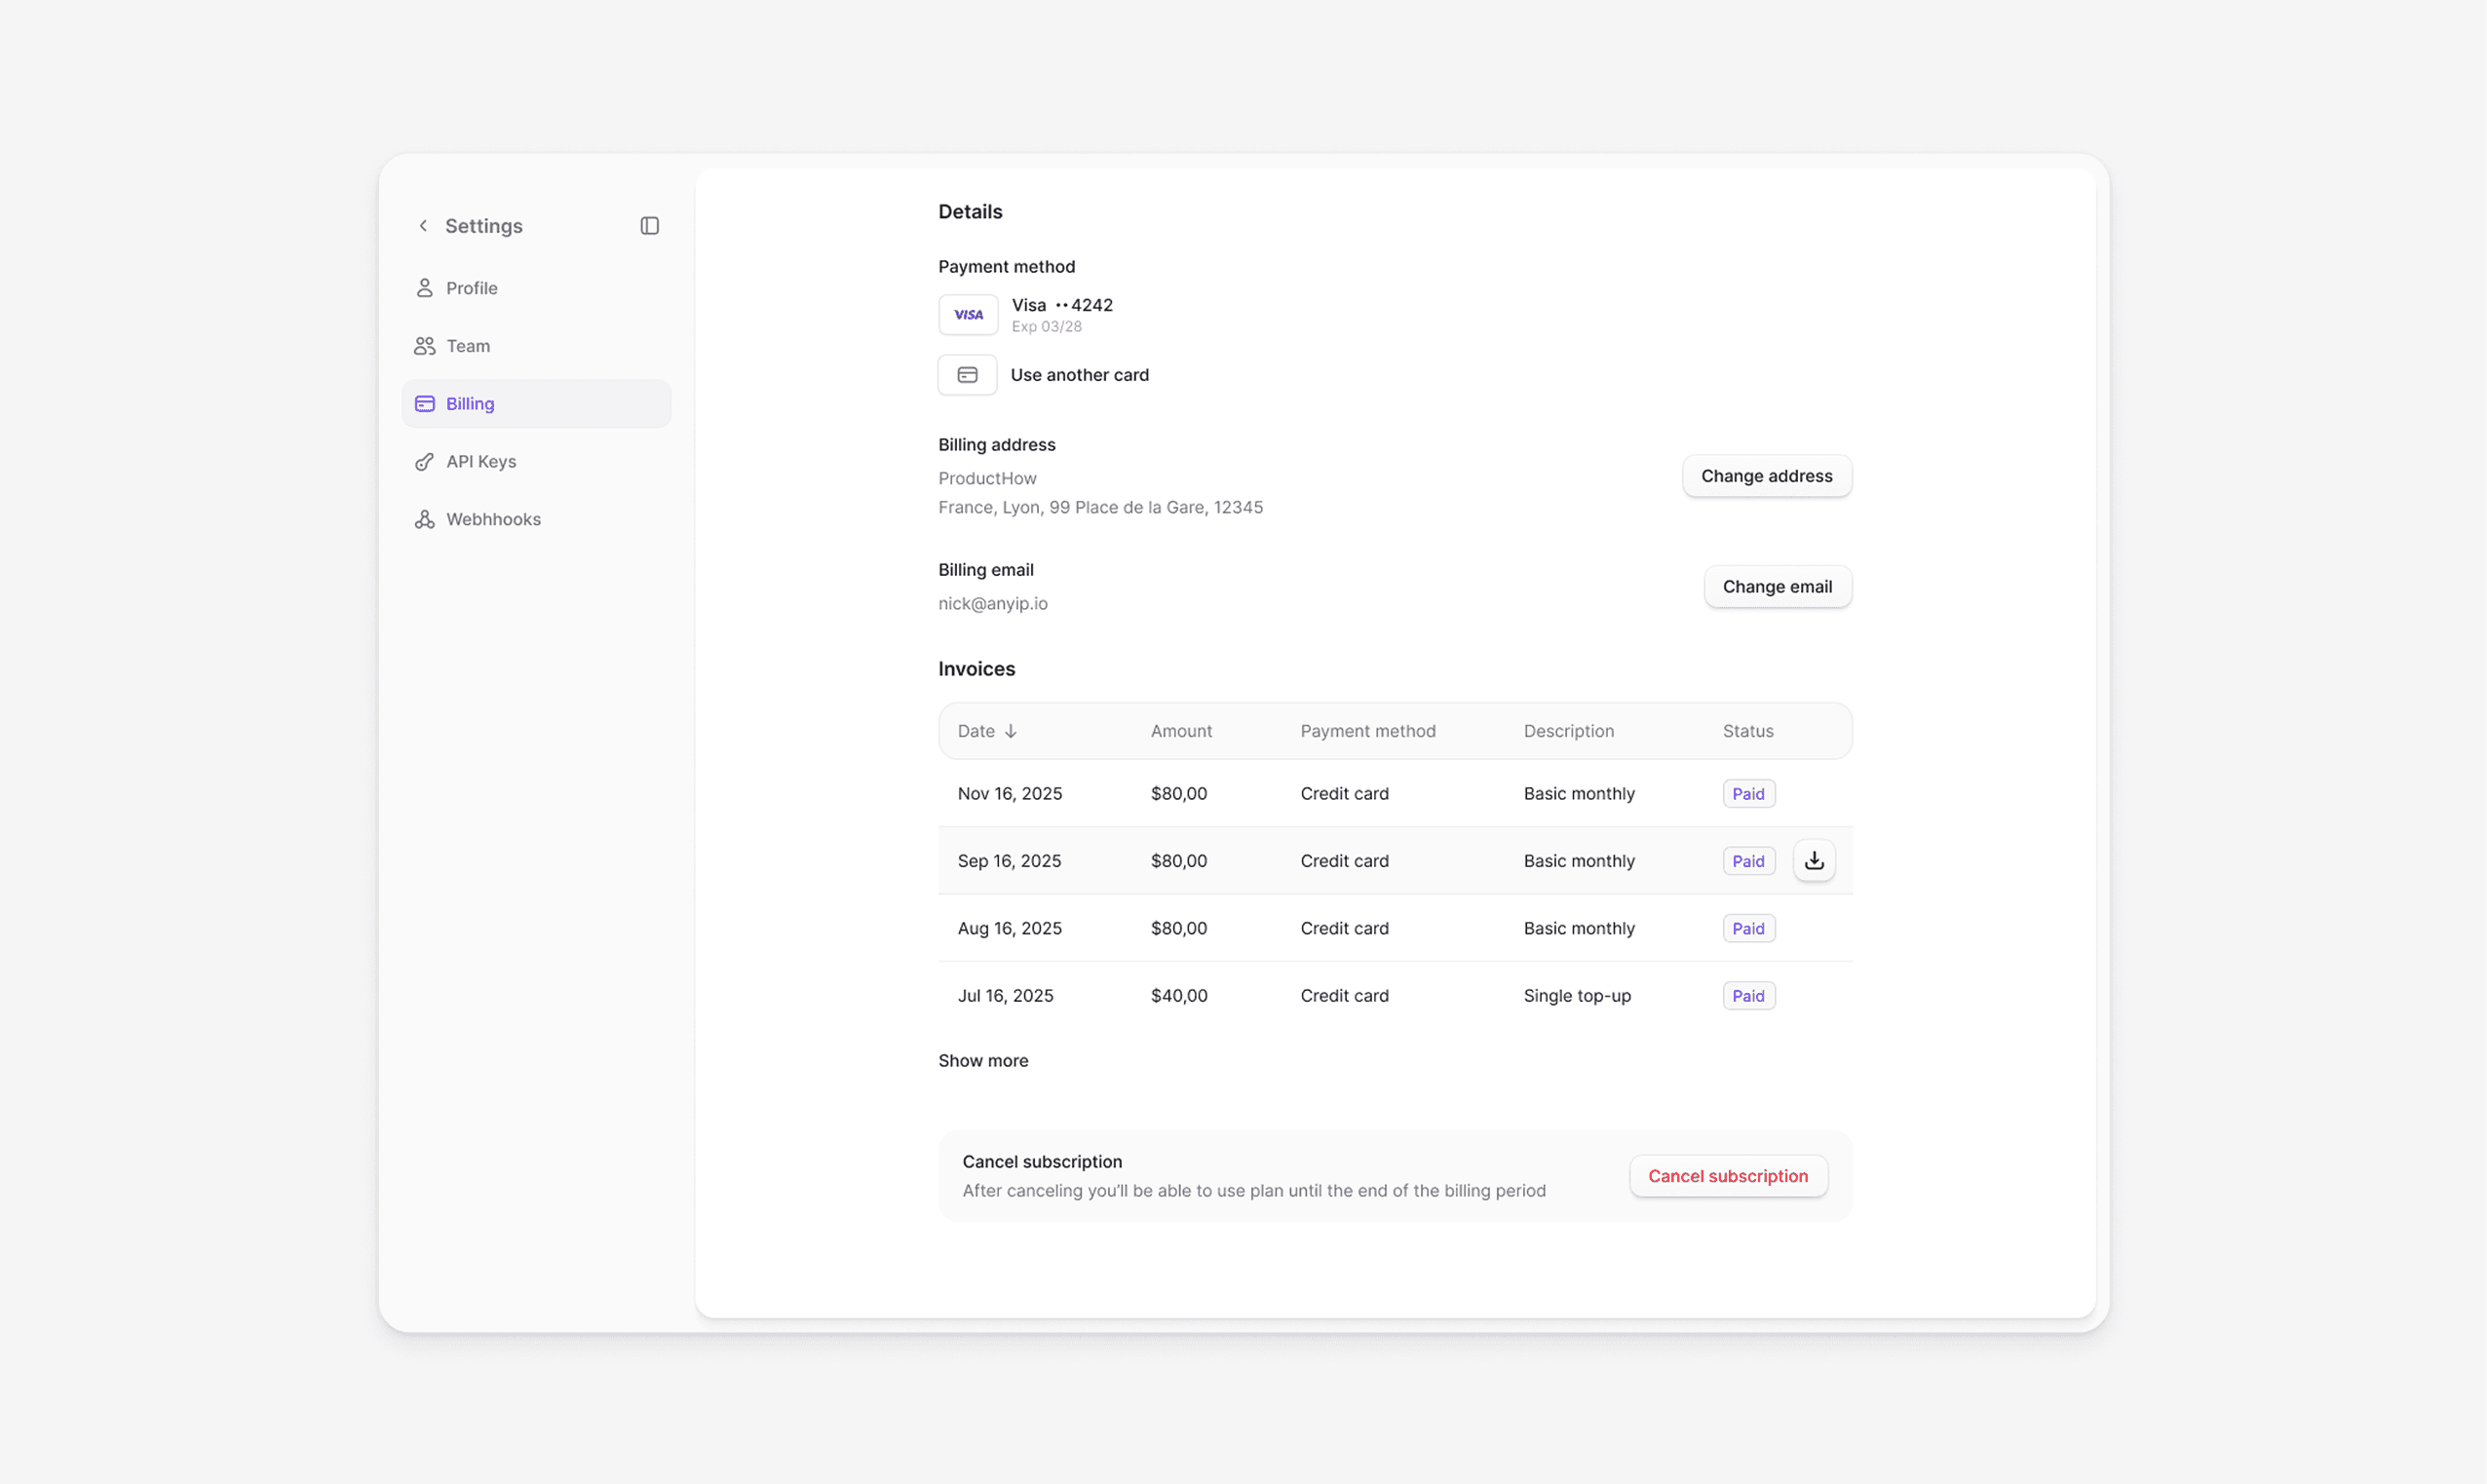The image size is (2487, 1484).
Task: Click the API Keys key icon
Action: pos(424,462)
